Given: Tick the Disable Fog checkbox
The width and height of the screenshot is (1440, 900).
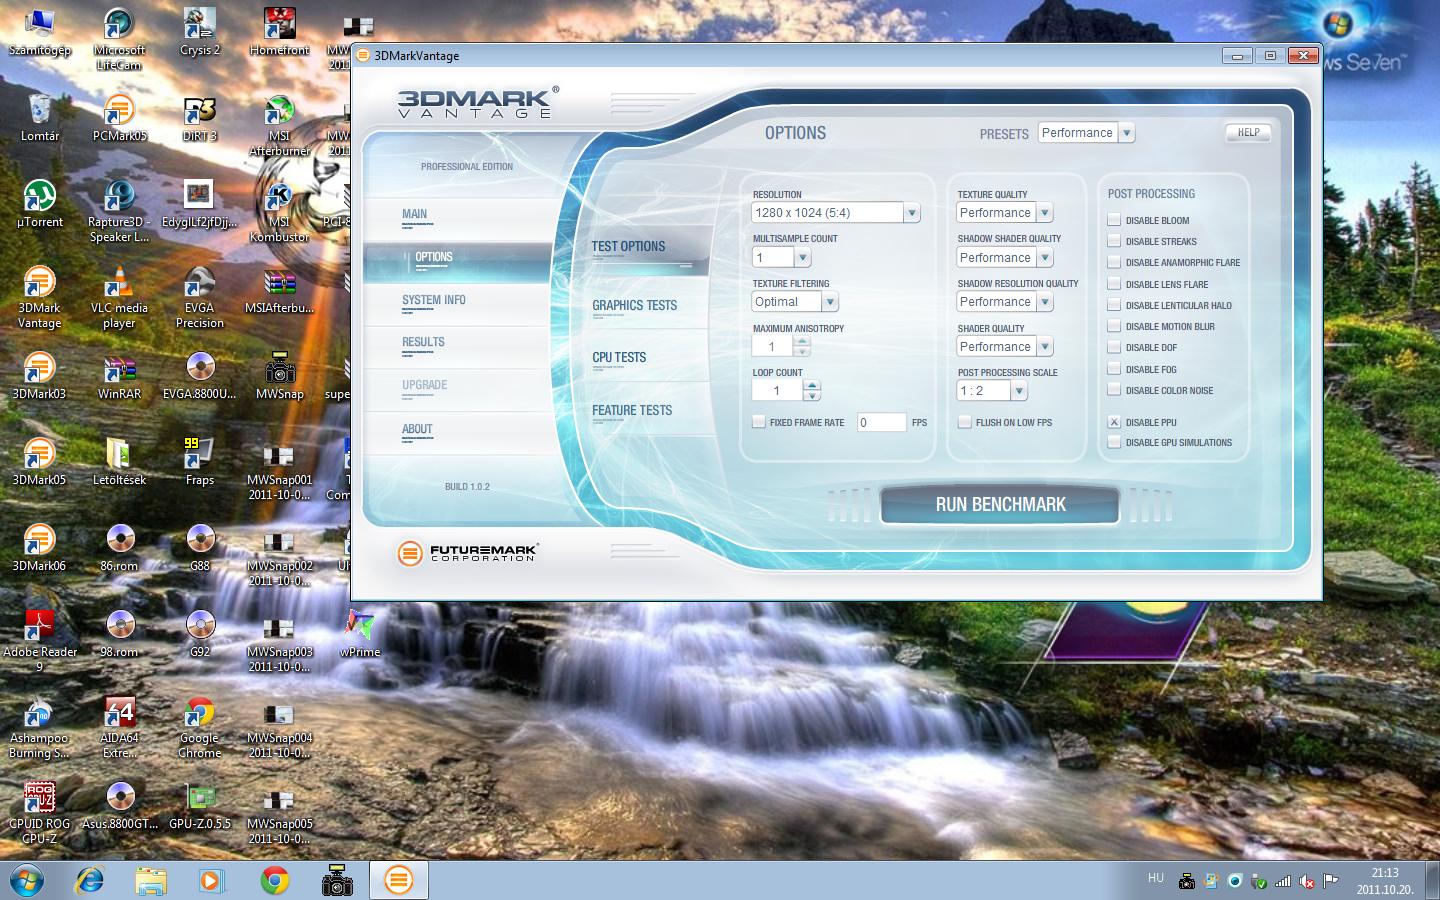Looking at the screenshot, I should click(x=1114, y=369).
